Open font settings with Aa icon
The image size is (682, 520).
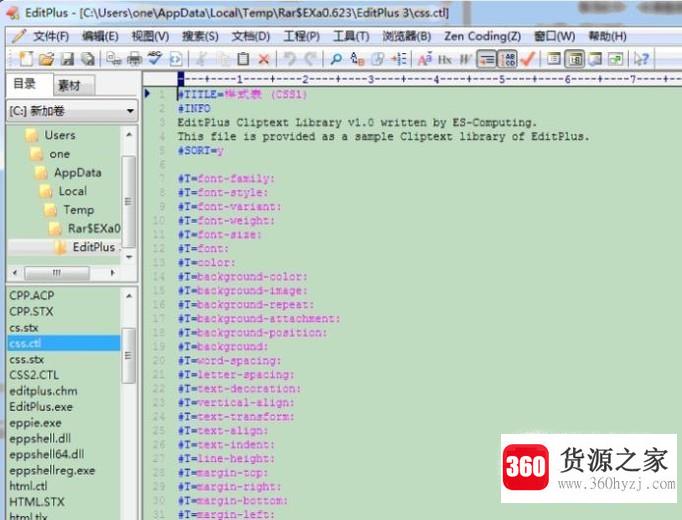point(425,59)
